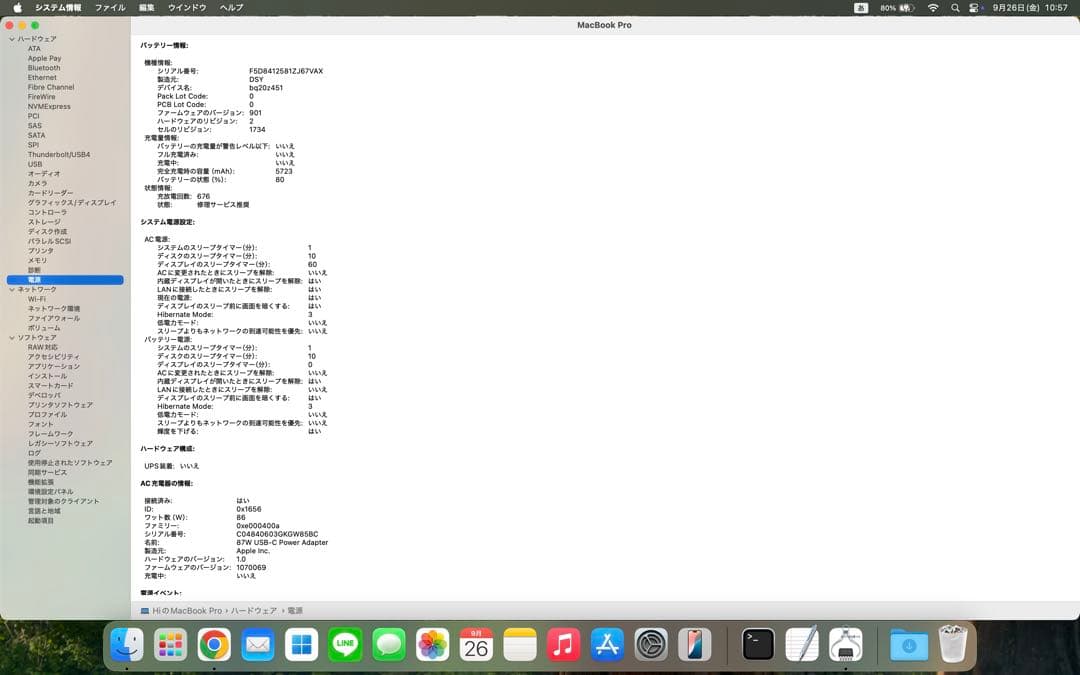1080x675 pixels.
Task: Open Terminal from the Dock
Action: coord(757,645)
